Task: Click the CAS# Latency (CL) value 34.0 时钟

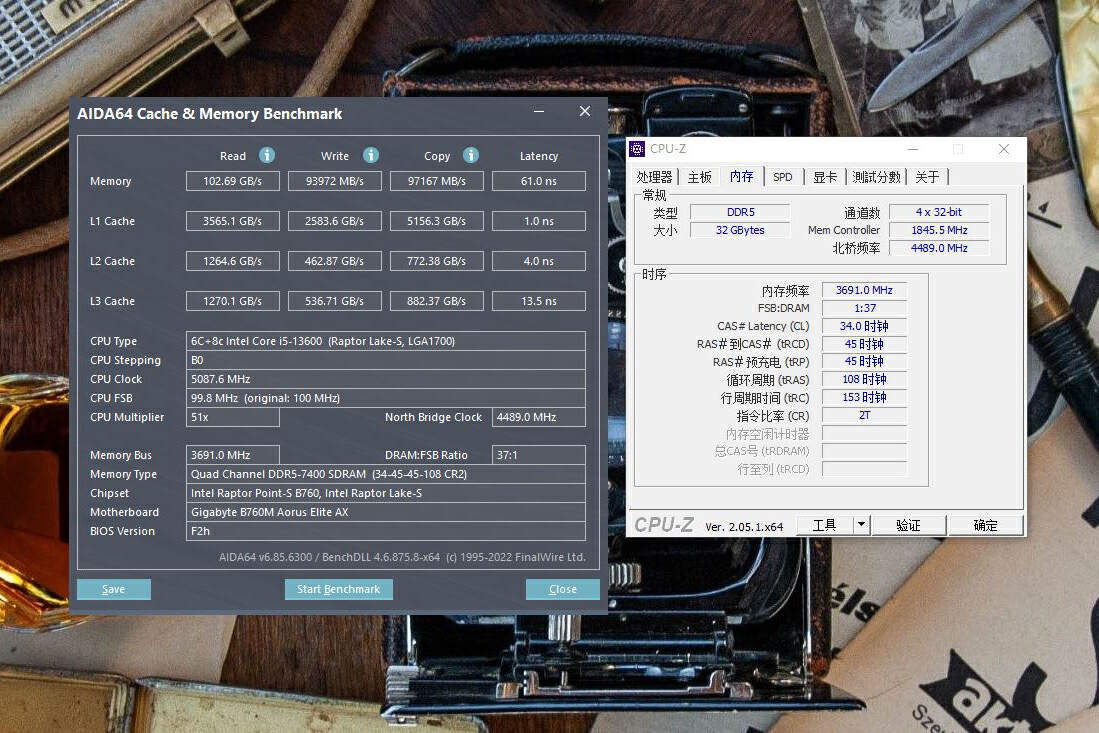Action: [864, 326]
